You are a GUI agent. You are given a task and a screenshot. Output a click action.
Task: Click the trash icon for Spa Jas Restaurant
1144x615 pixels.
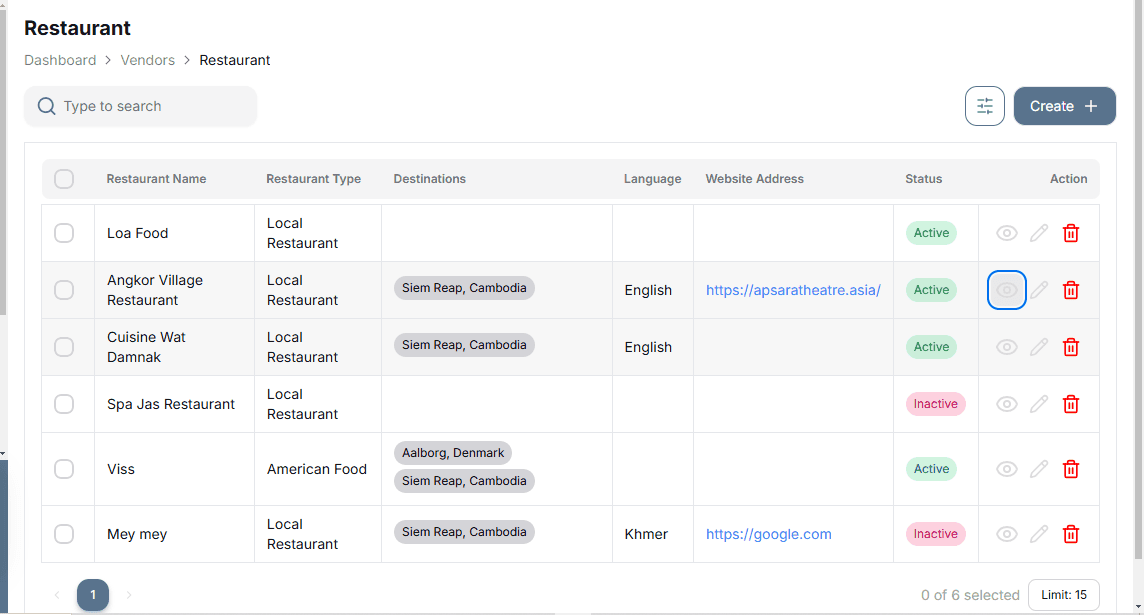(1070, 404)
